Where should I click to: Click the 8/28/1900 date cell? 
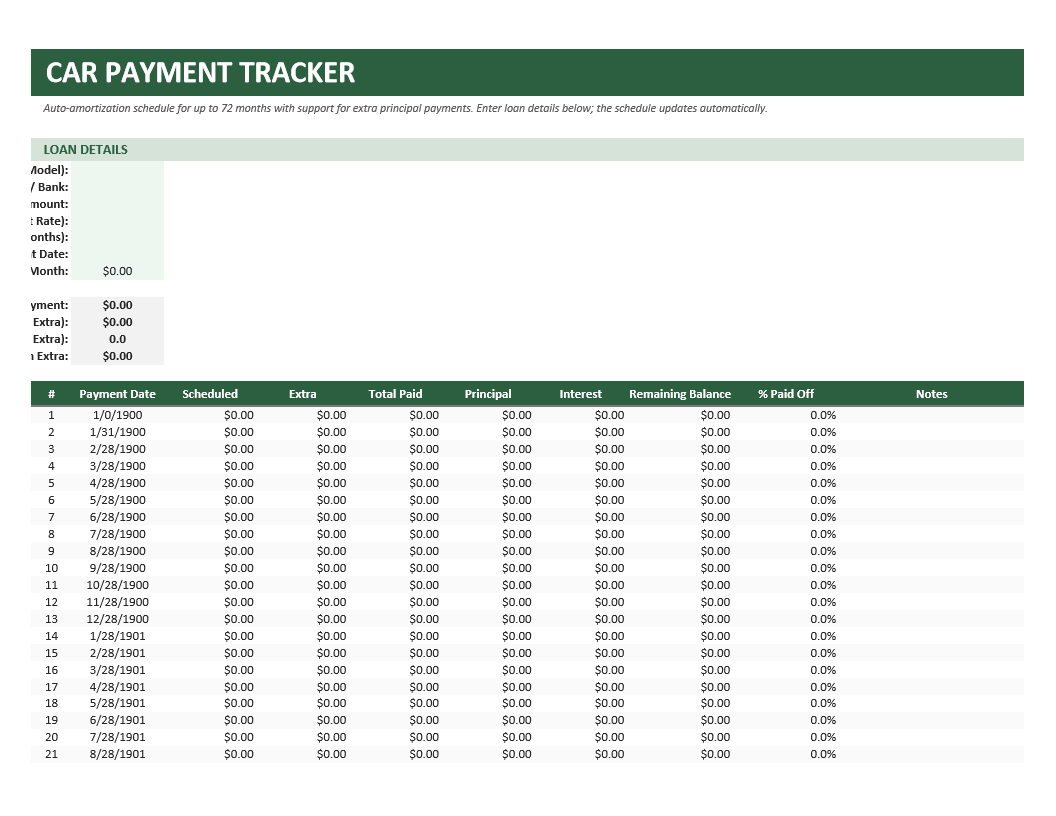[117, 550]
